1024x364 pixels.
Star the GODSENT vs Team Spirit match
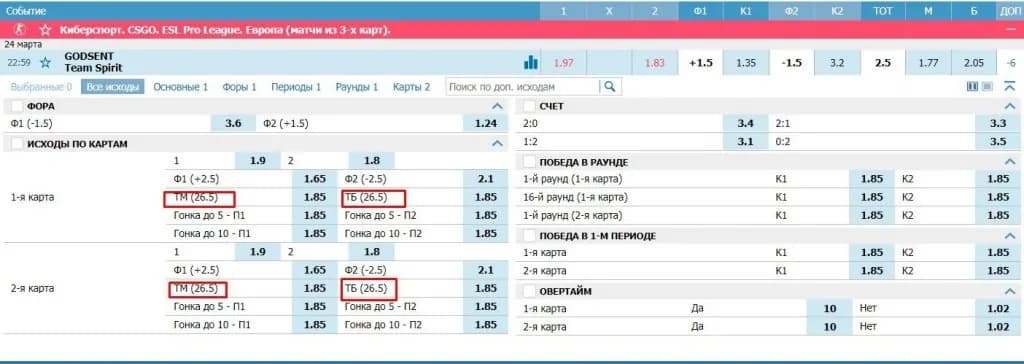[x=45, y=63]
